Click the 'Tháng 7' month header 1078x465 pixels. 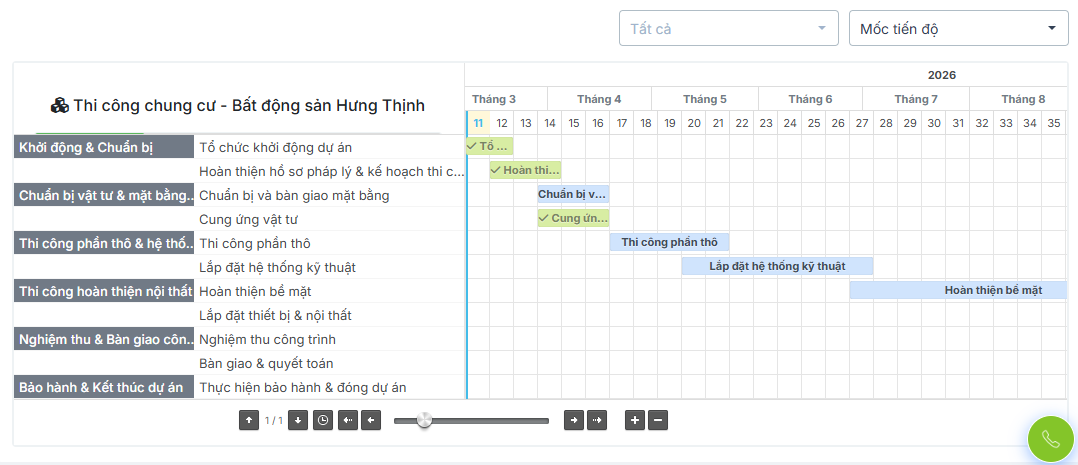[916, 99]
